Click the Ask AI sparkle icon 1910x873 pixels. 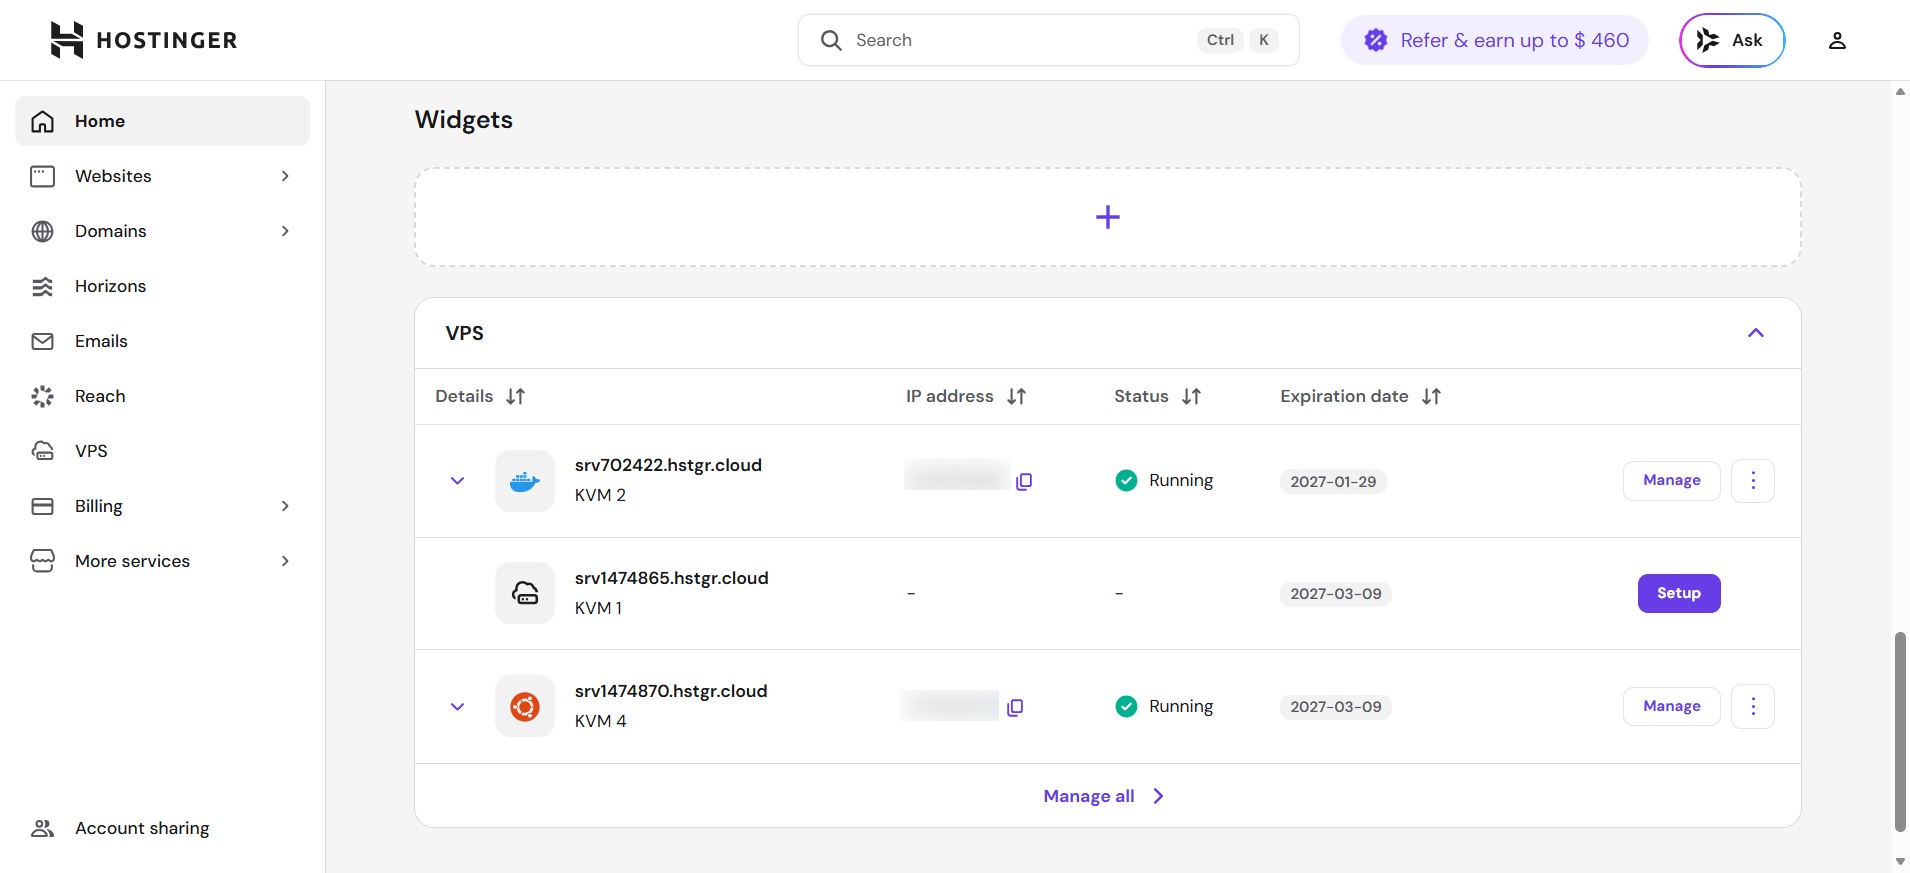[1708, 40]
